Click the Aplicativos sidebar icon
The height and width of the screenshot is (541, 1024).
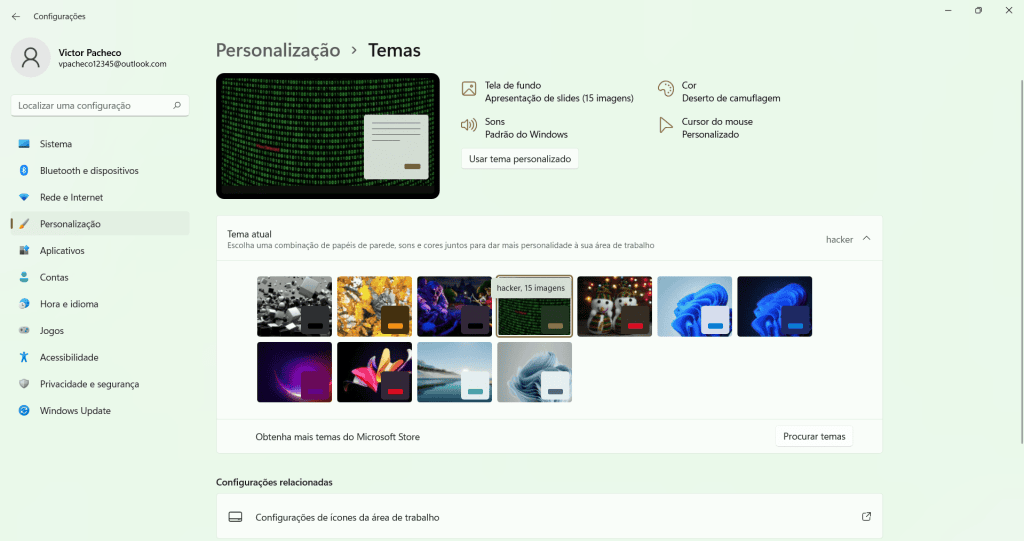tap(24, 250)
